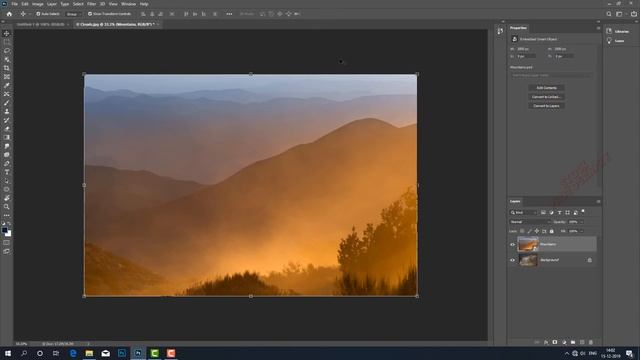Open the Filter menu
640x360 pixels.
(x=91, y=4)
